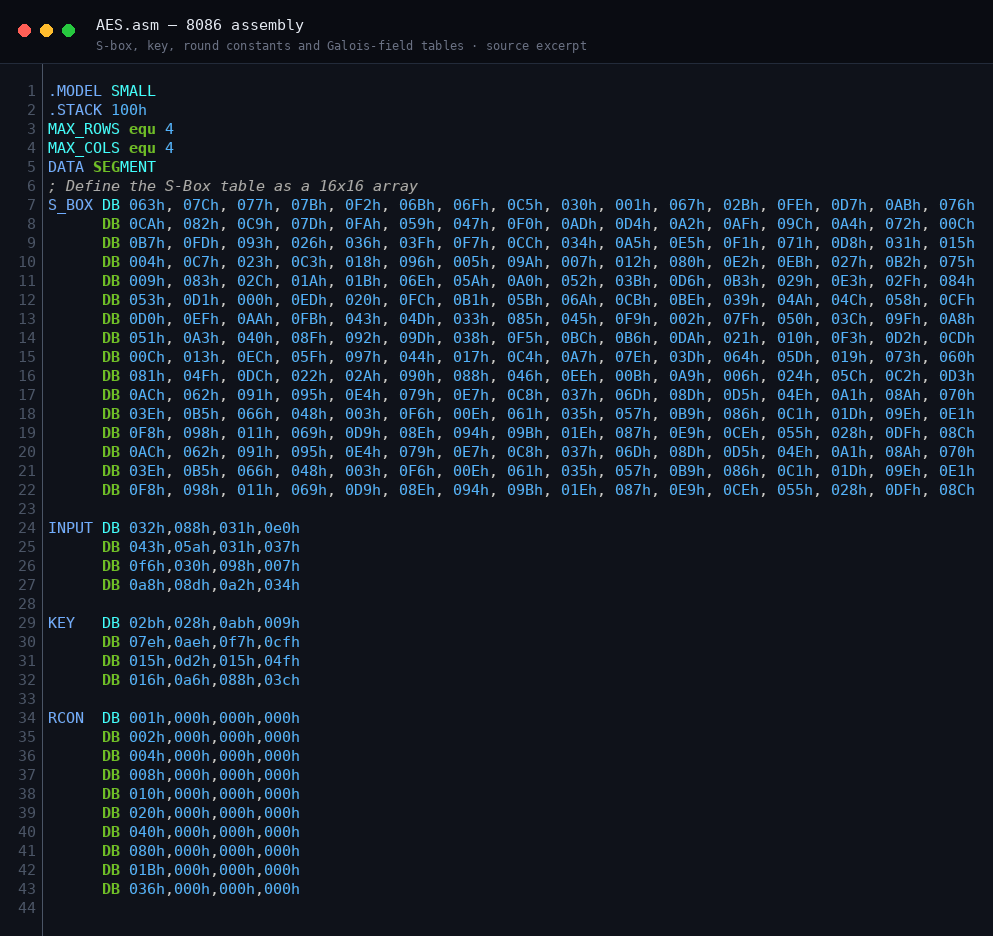This screenshot has height=936, width=993.
Task: Click value '036h' on line 43
Action: pos(147,889)
